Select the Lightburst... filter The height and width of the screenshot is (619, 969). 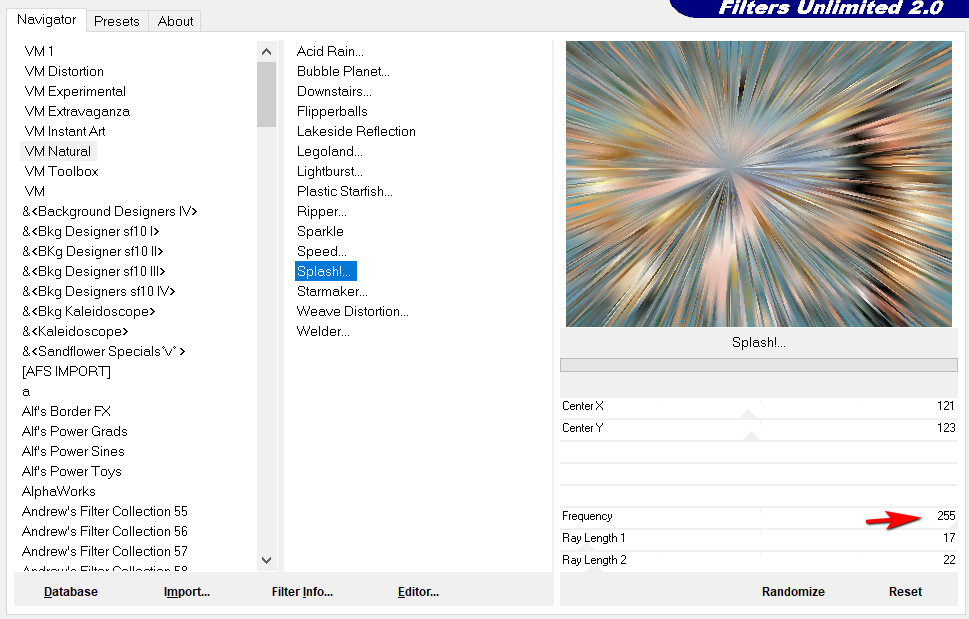tap(329, 171)
